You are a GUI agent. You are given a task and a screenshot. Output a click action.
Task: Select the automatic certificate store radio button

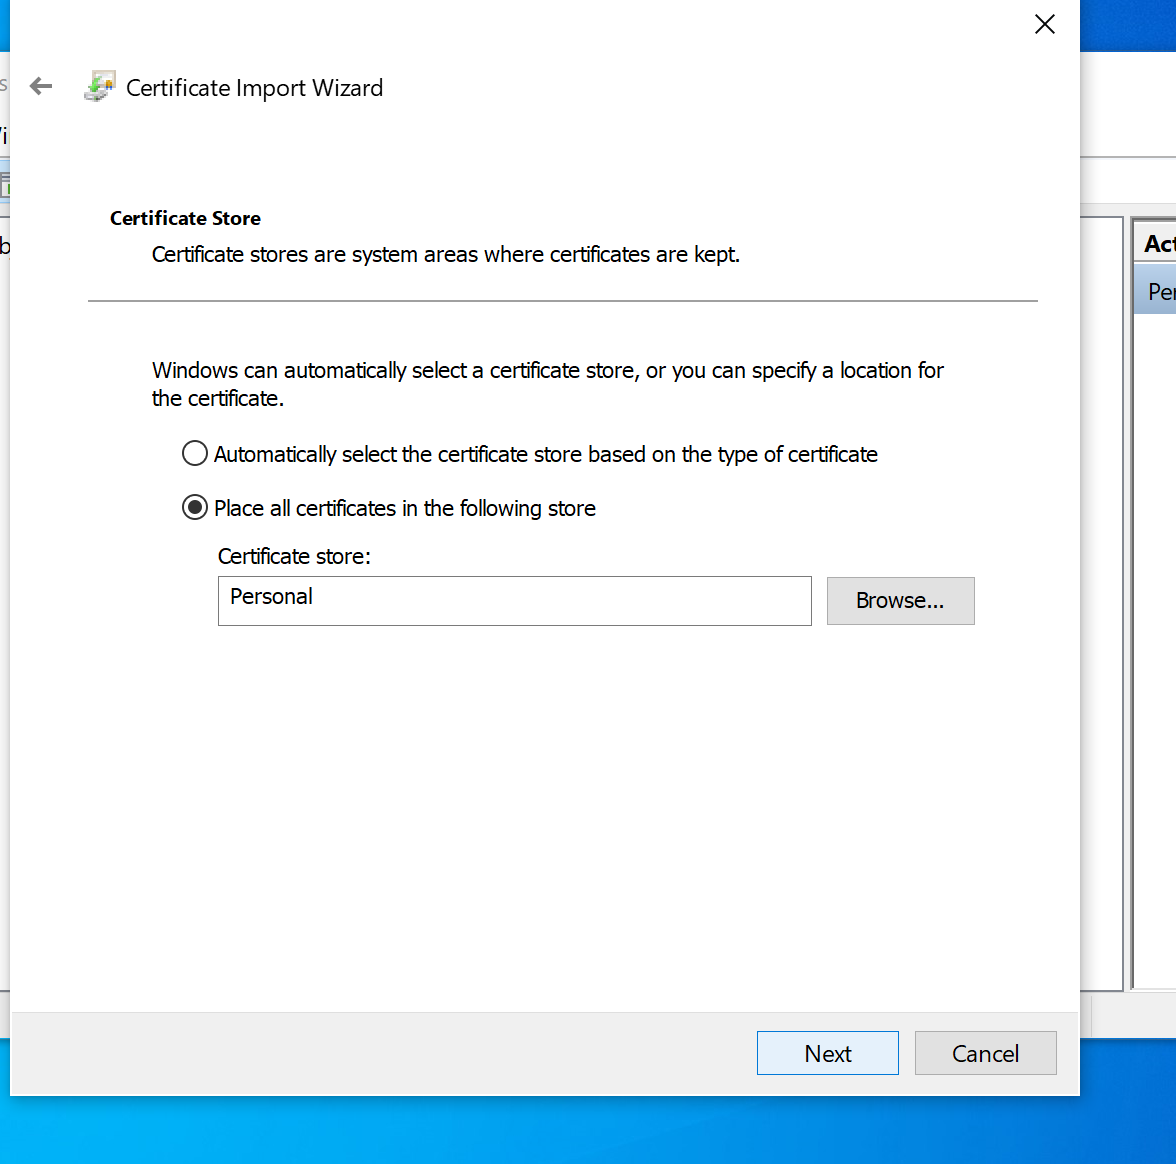pyautogui.click(x=195, y=454)
